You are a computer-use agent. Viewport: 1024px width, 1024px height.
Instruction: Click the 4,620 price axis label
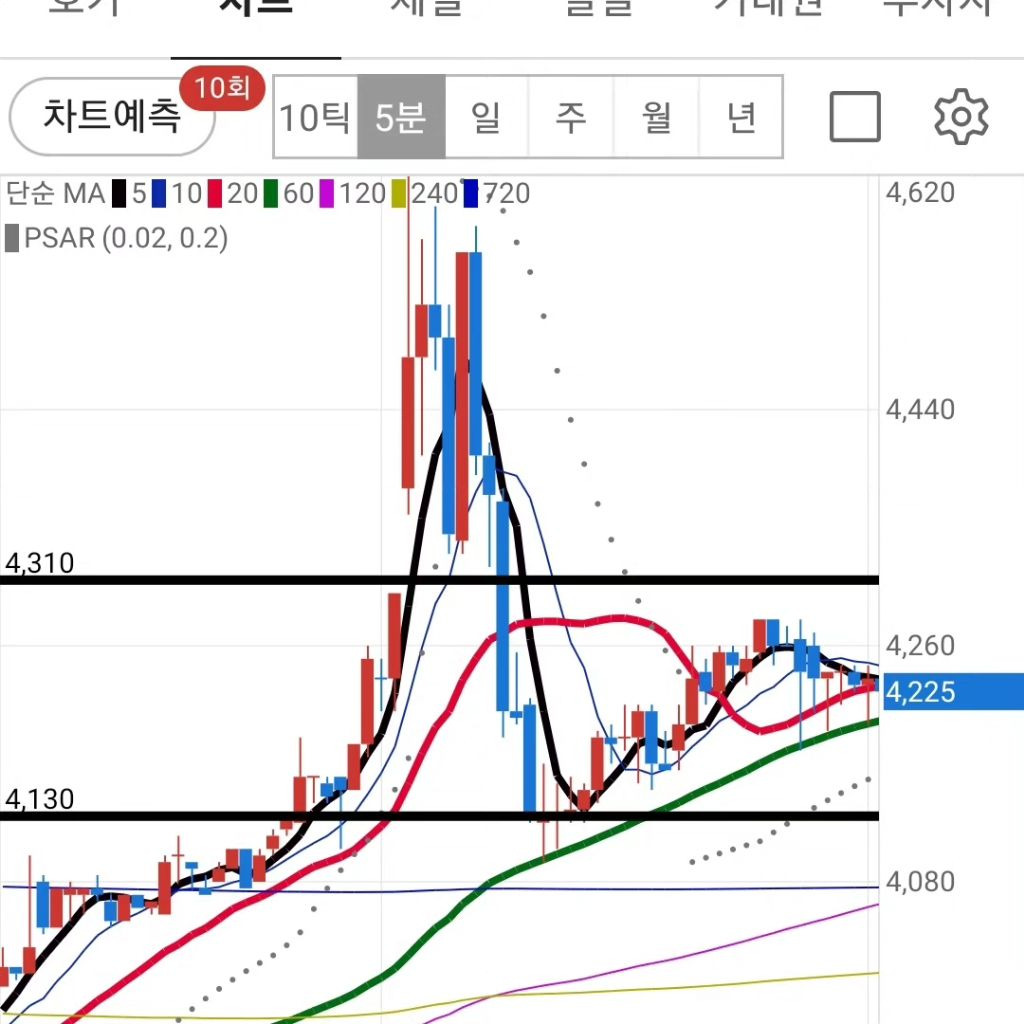click(x=920, y=193)
